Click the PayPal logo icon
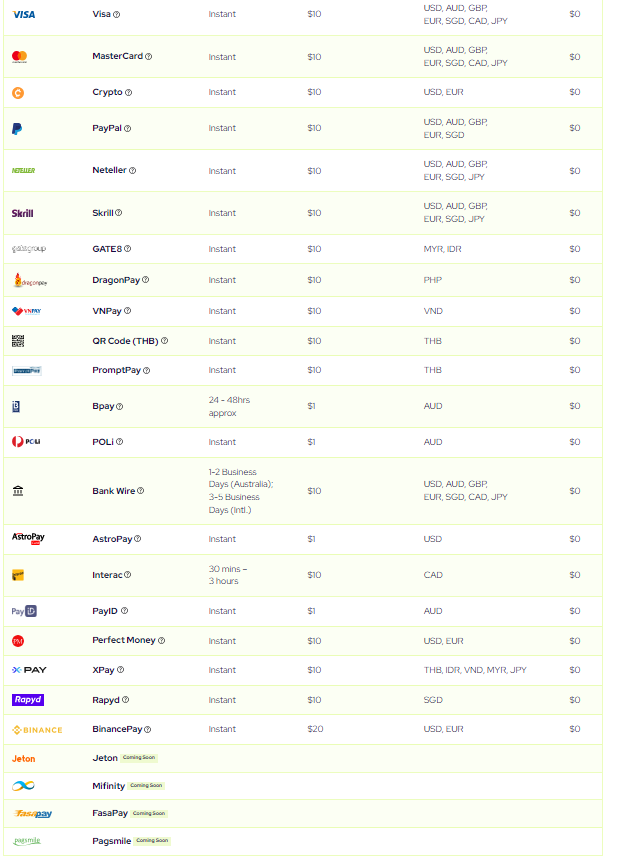 pyautogui.click(x=17, y=129)
